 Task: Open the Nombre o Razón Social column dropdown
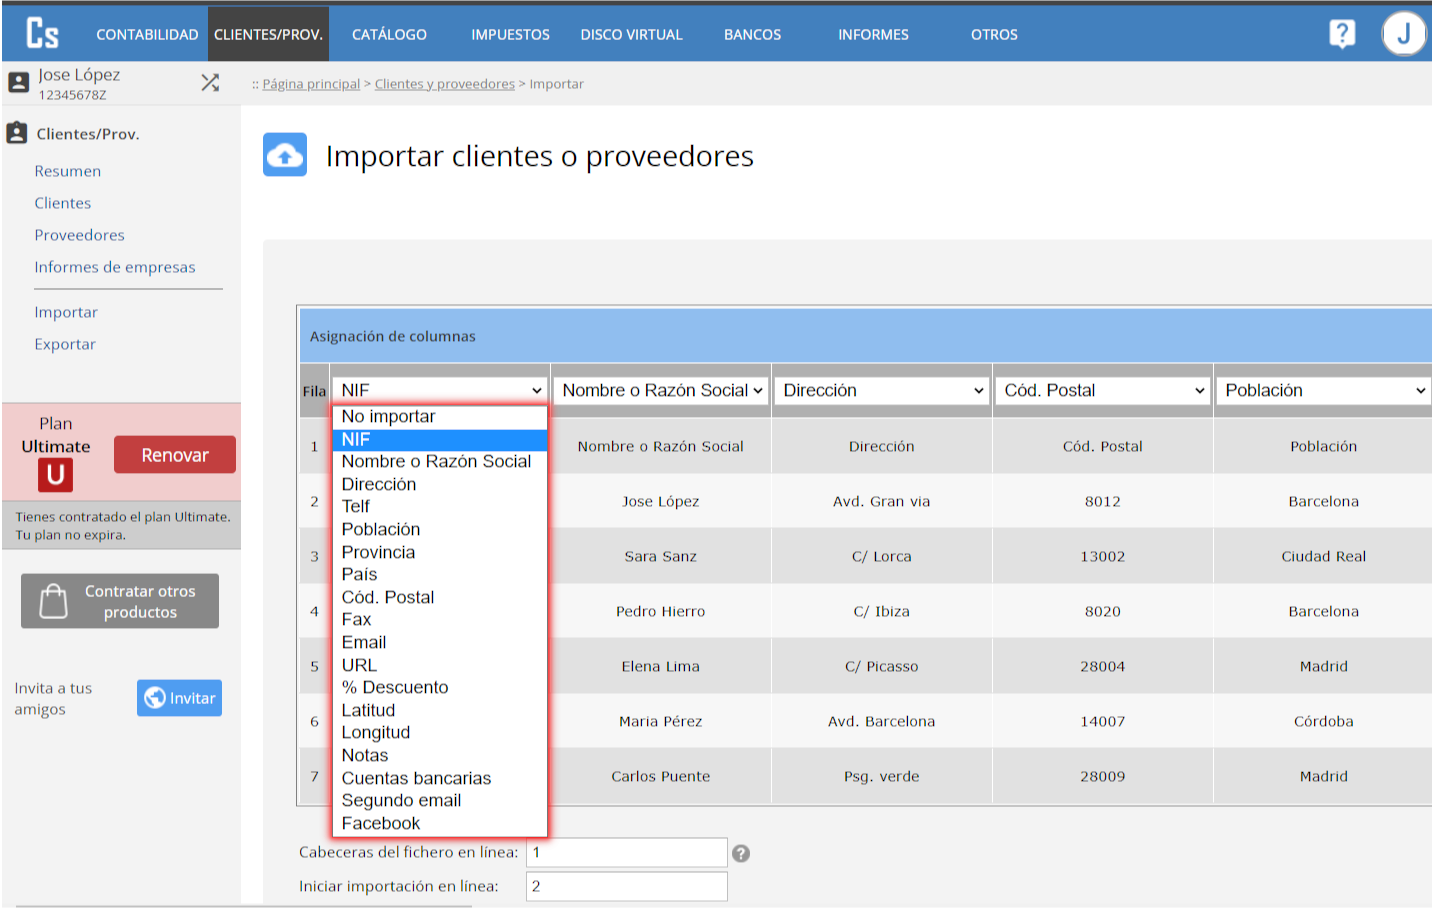tap(661, 390)
